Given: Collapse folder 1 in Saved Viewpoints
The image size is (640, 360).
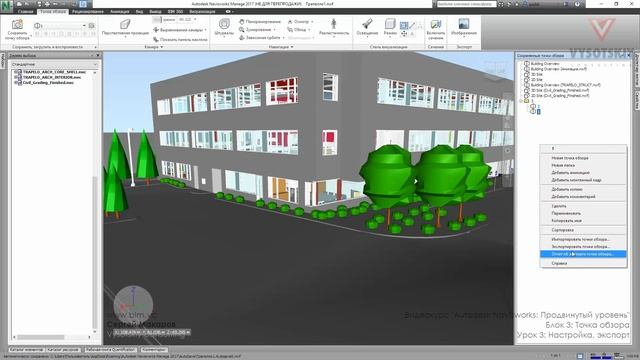Looking at the screenshot, I should coord(521,101).
